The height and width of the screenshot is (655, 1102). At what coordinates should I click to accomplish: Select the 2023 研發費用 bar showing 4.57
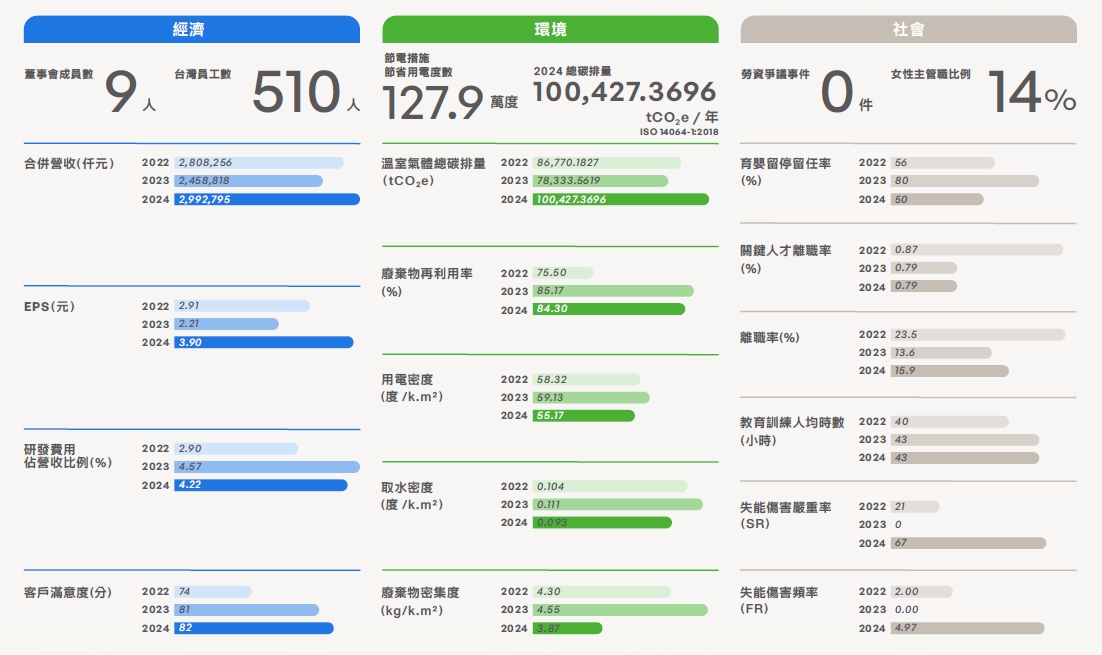click(266, 467)
